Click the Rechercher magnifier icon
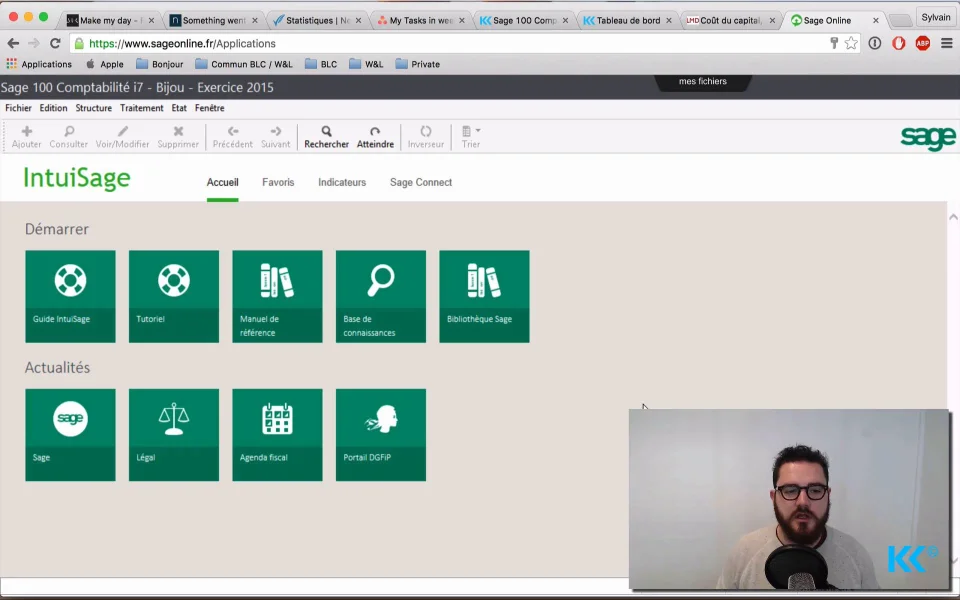This screenshot has height=600, width=960. coord(326,131)
